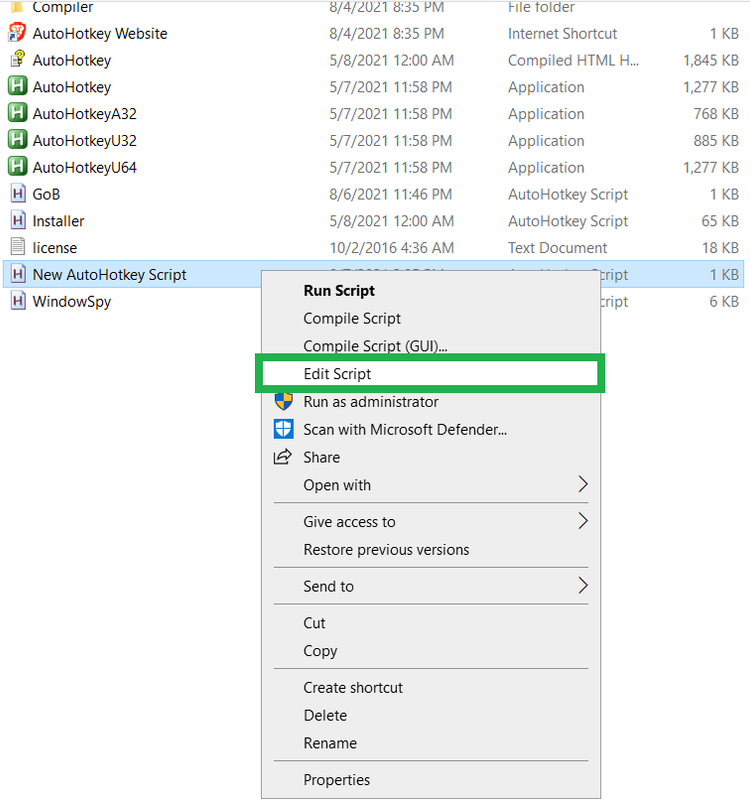Image resolution: width=750 pixels, height=800 pixels.
Task: Select the GoB file name
Action: (46, 194)
